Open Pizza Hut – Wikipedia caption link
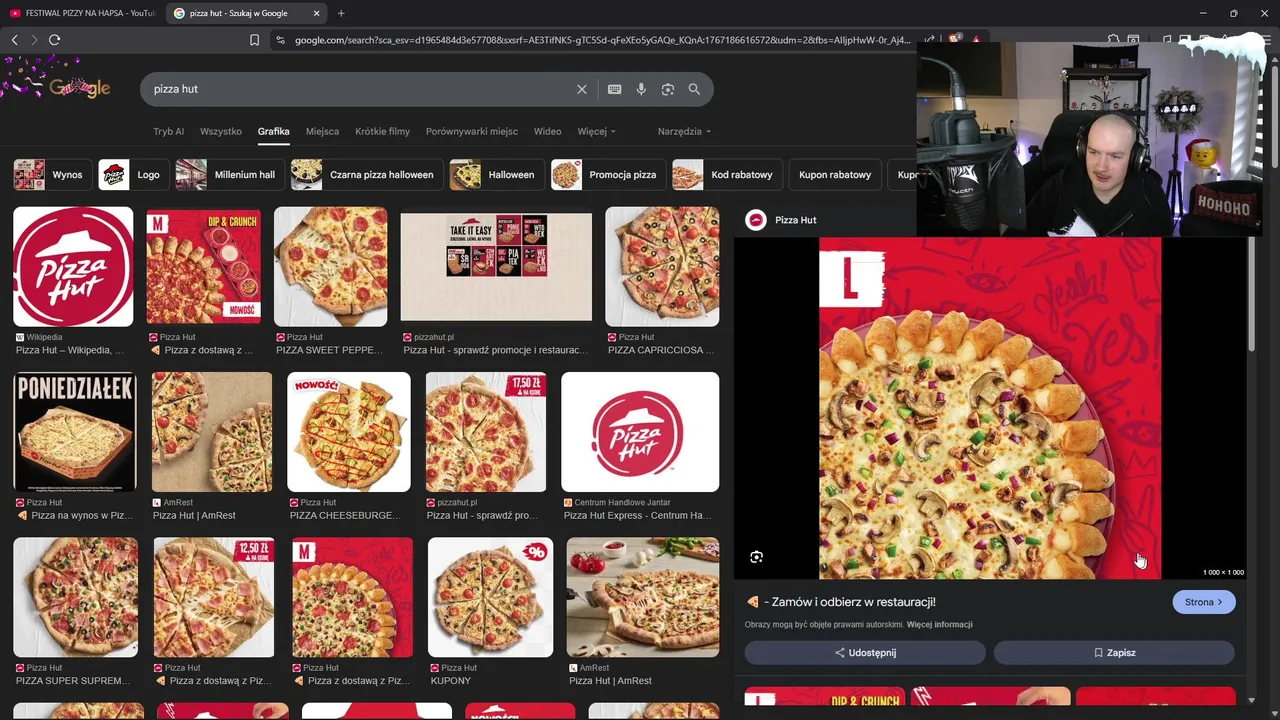1280x720 pixels. (70, 350)
